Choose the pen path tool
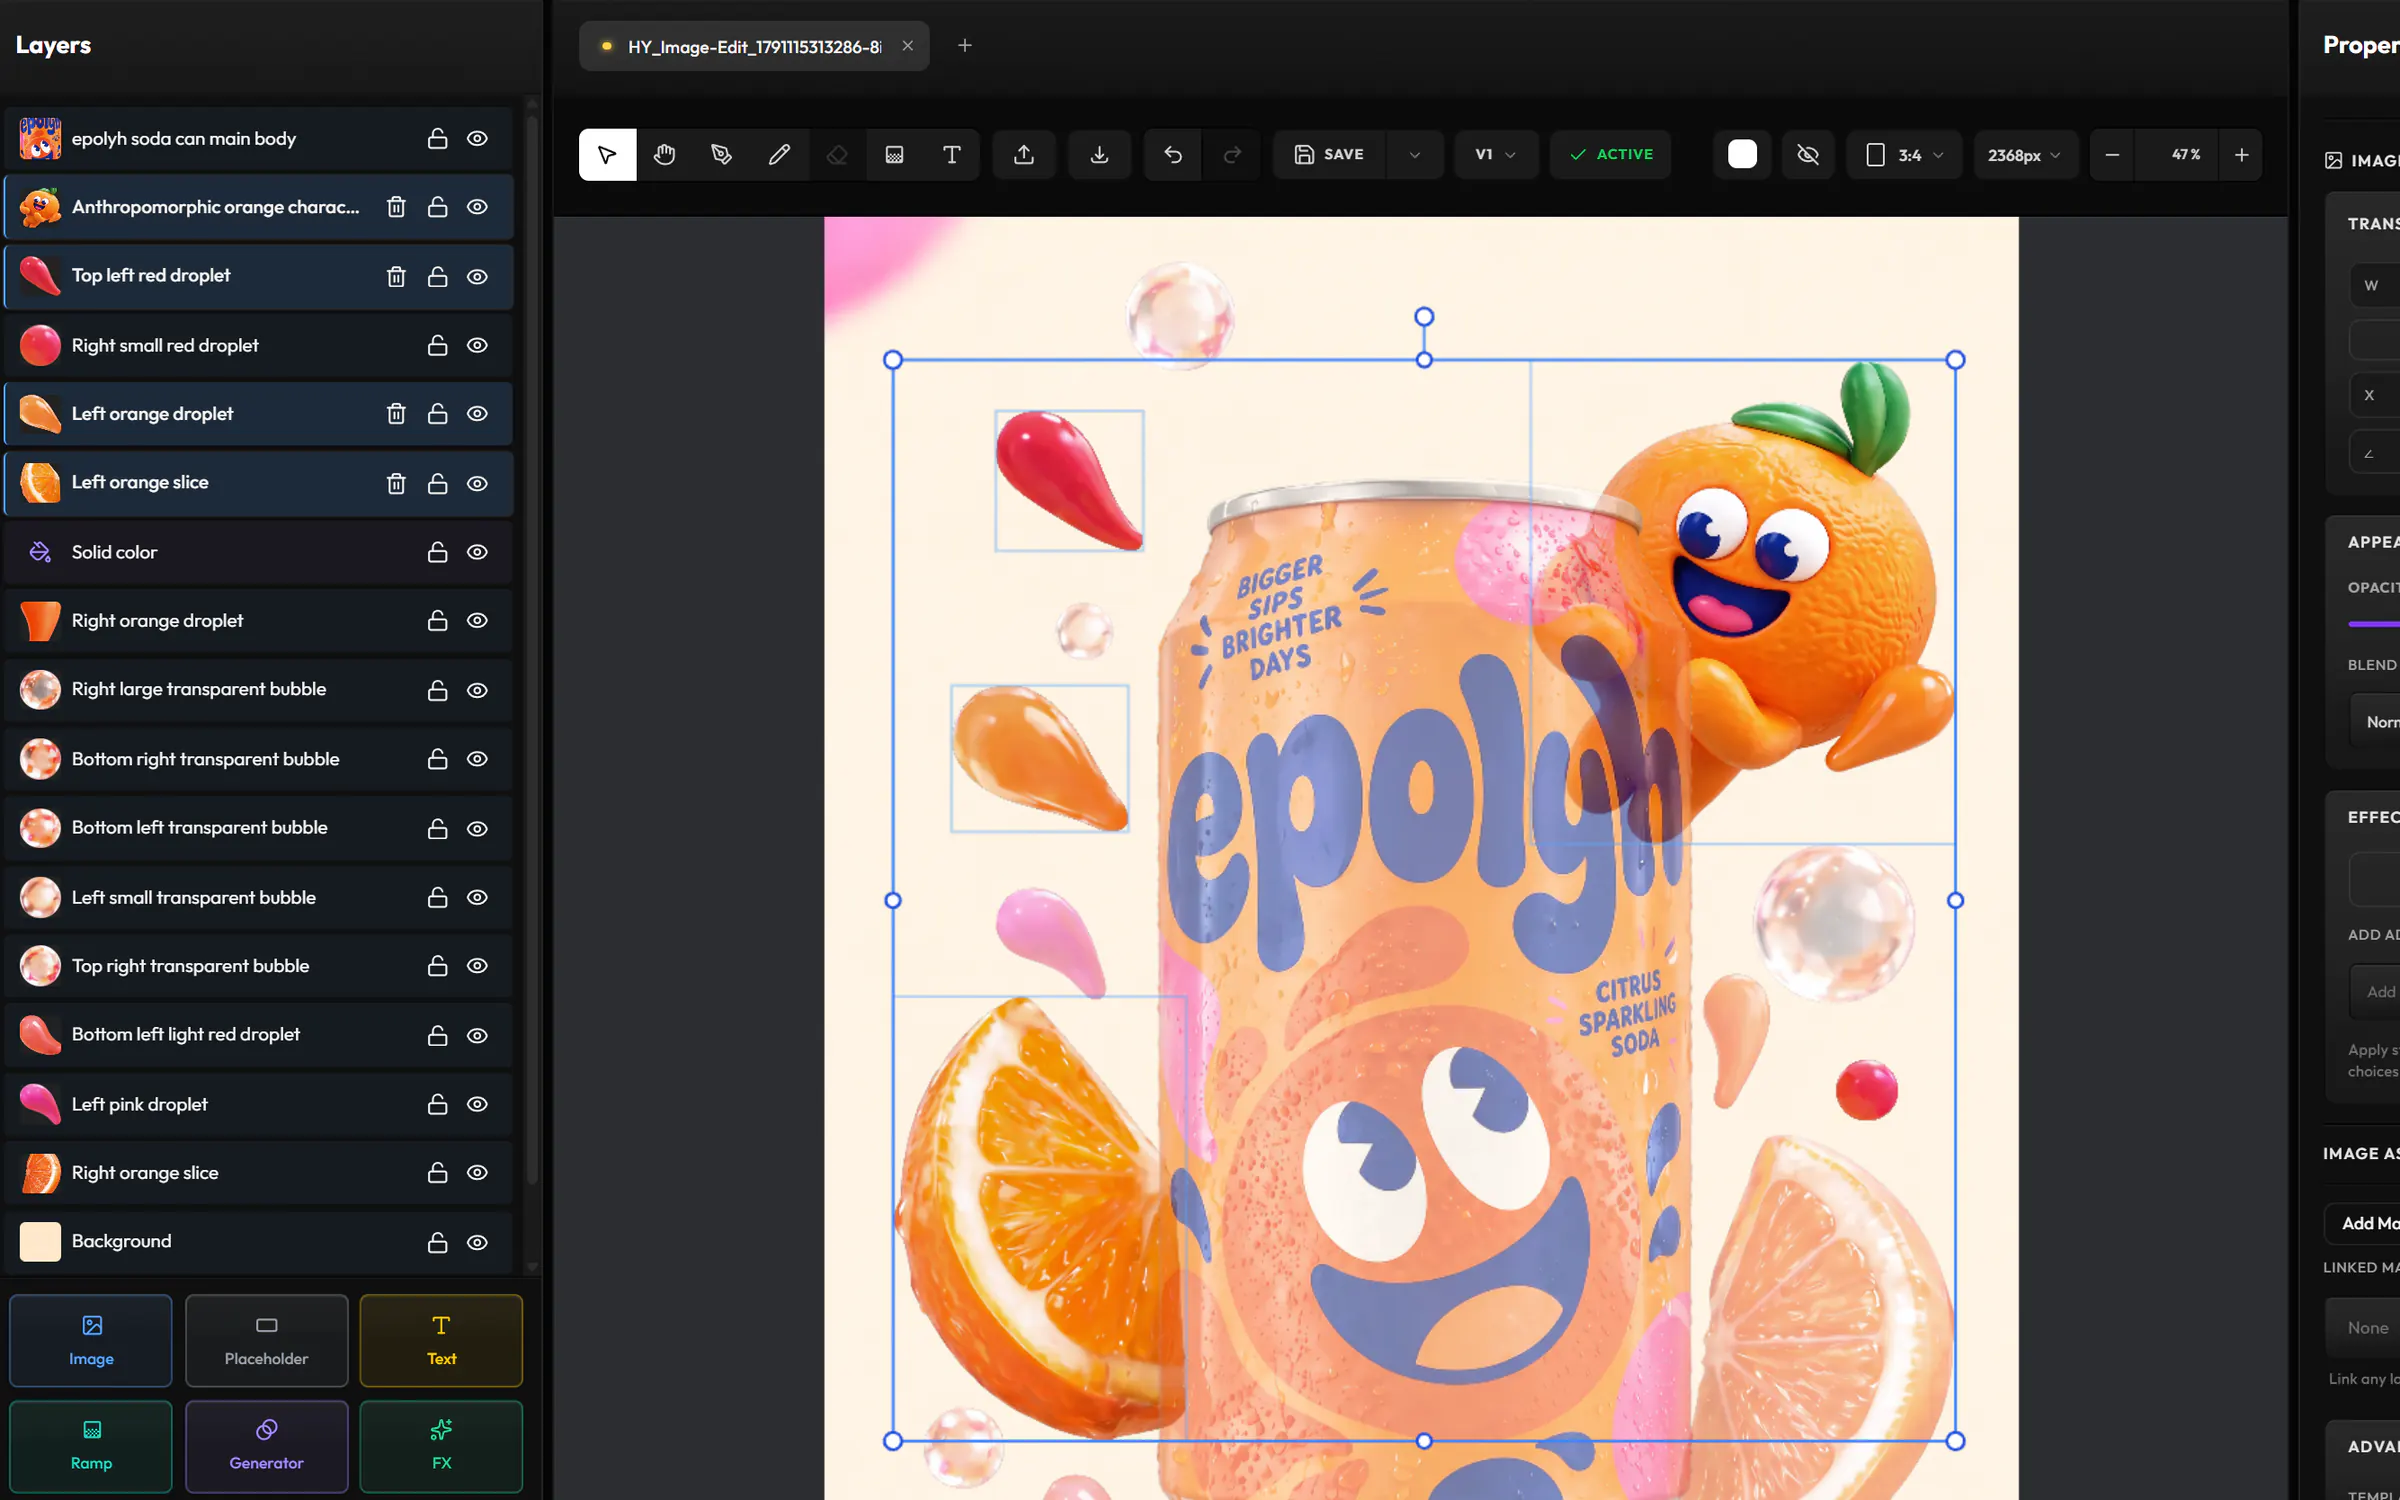 pyautogui.click(x=722, y=155)
